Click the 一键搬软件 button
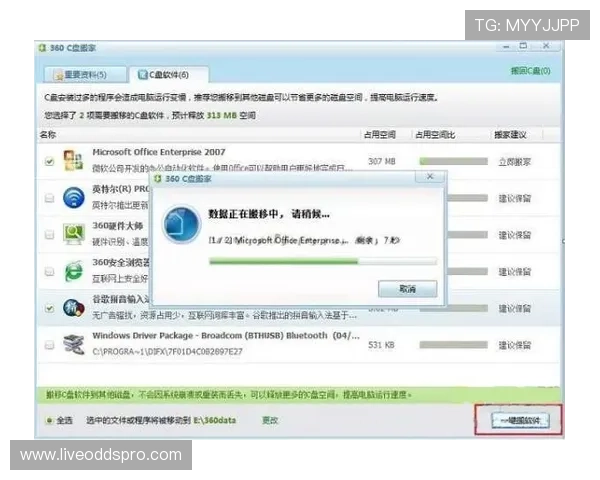The image size is (600, 480). coord(520,420)
